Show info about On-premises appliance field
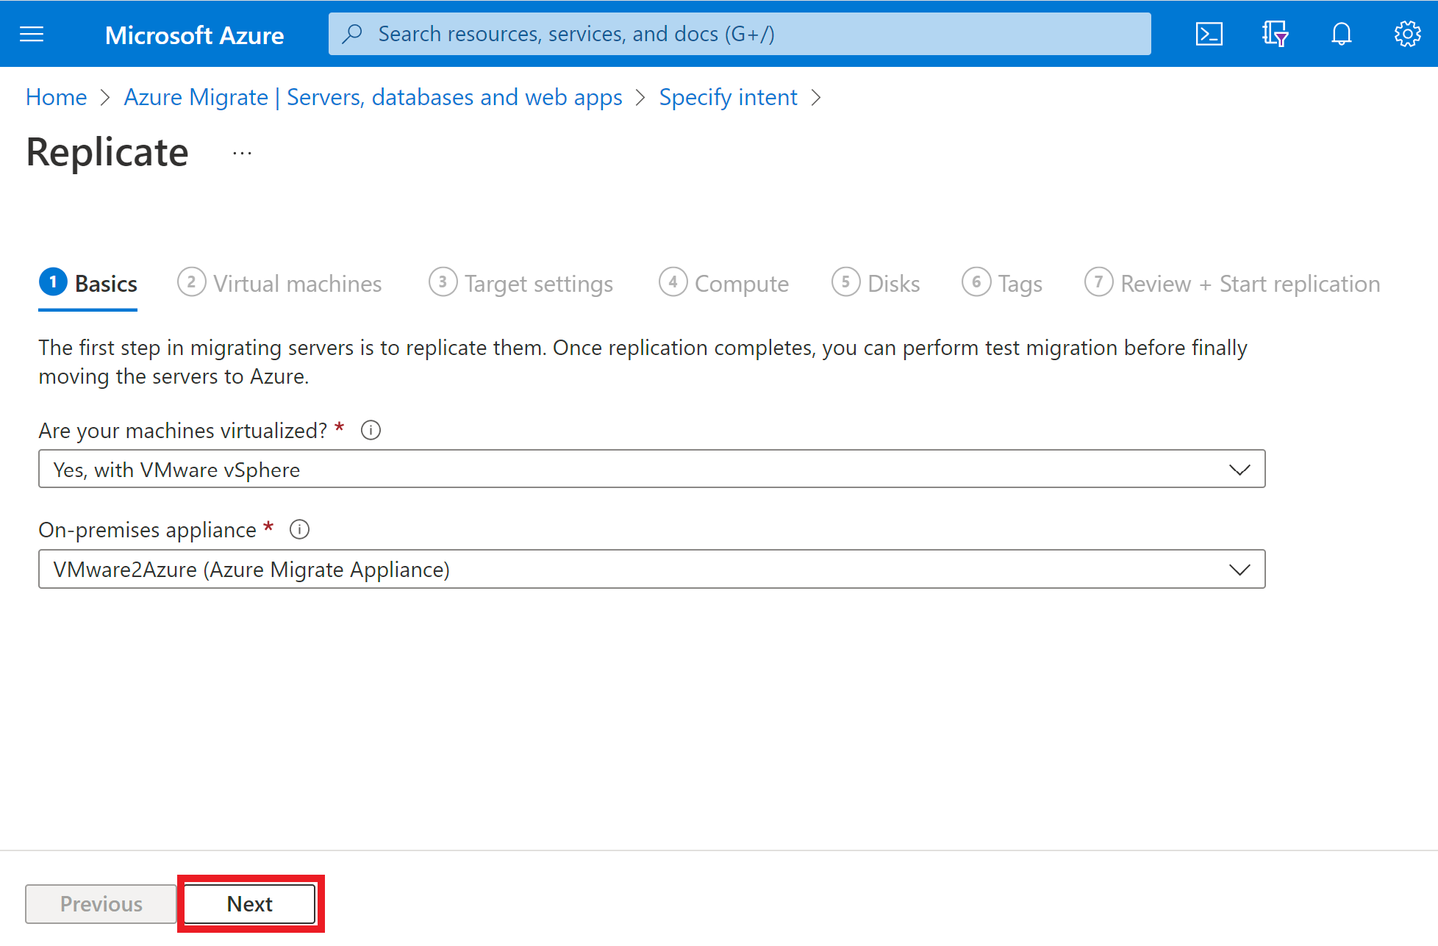1438x946 pixels. tap(299, 529)
